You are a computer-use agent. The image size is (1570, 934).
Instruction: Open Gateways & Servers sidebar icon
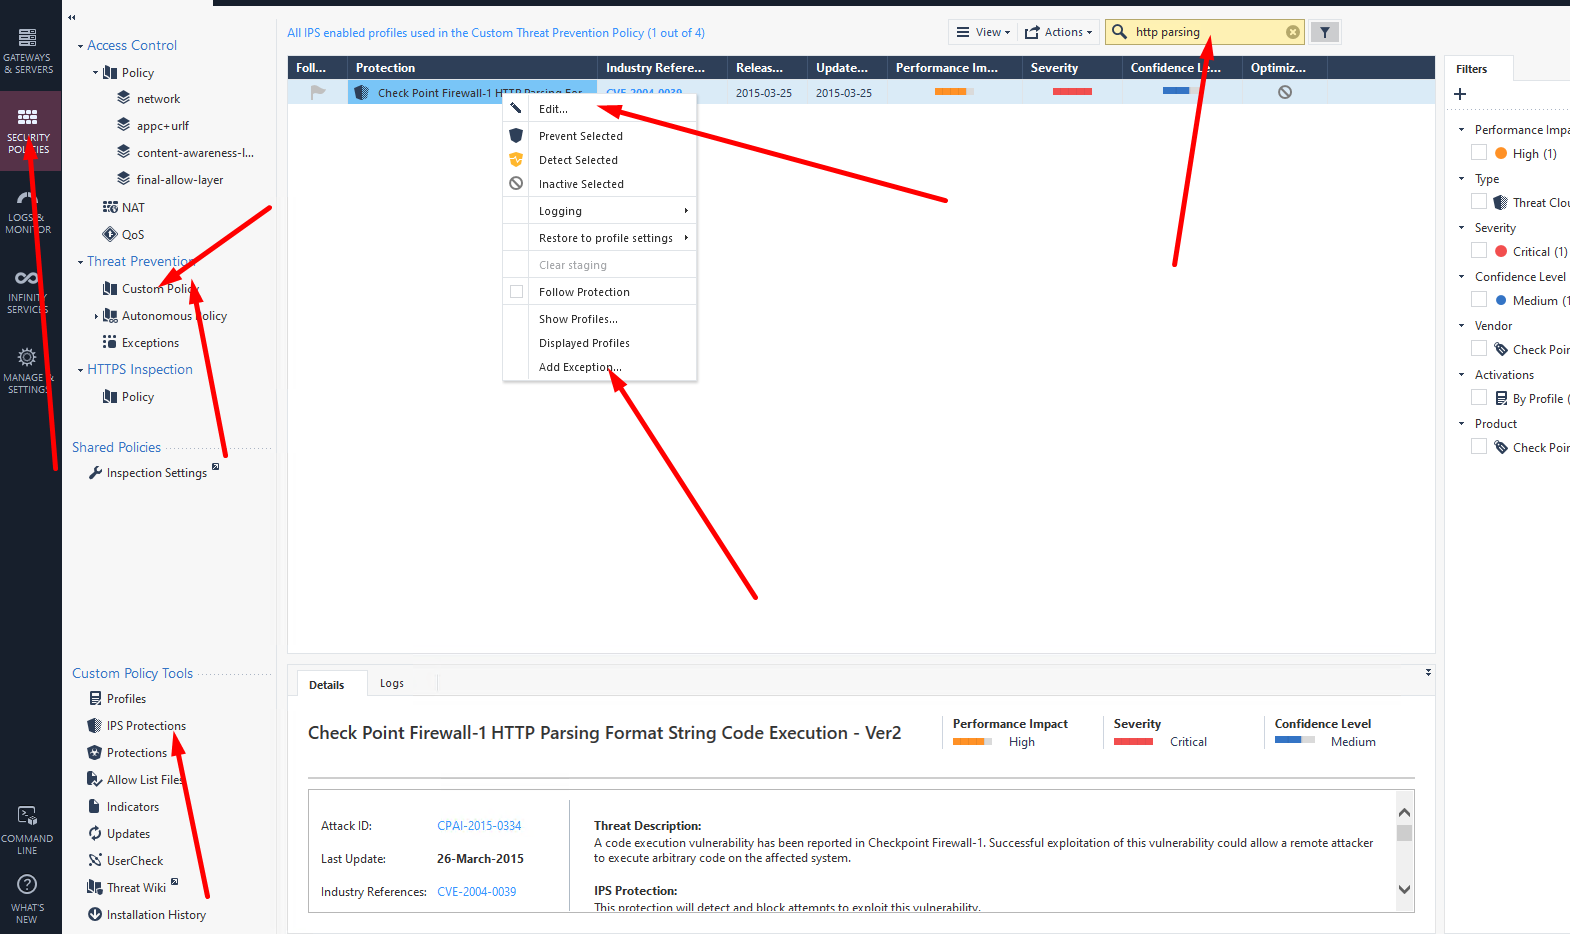tap(28, 39)
